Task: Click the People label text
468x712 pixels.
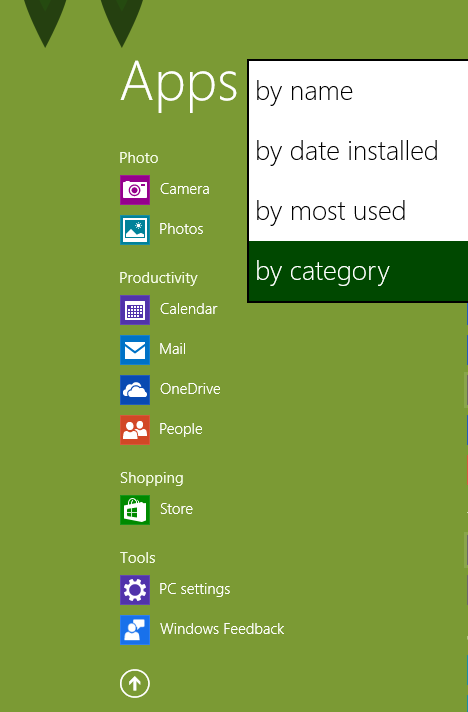Action: 181,429
